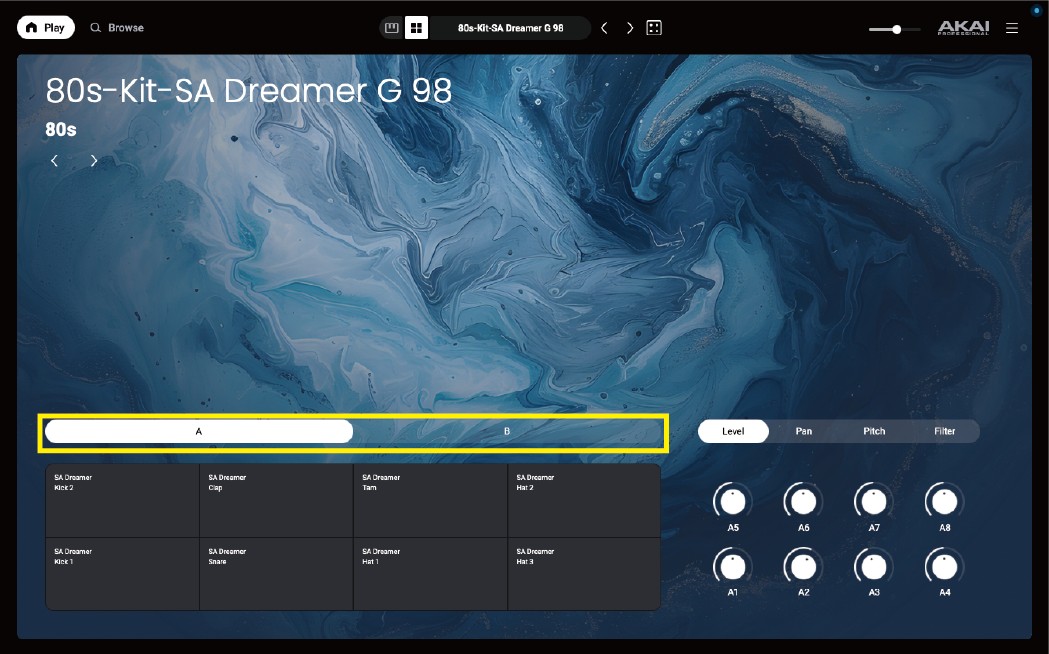
Task: Switch to pad bank B
Action: [507, 432]
